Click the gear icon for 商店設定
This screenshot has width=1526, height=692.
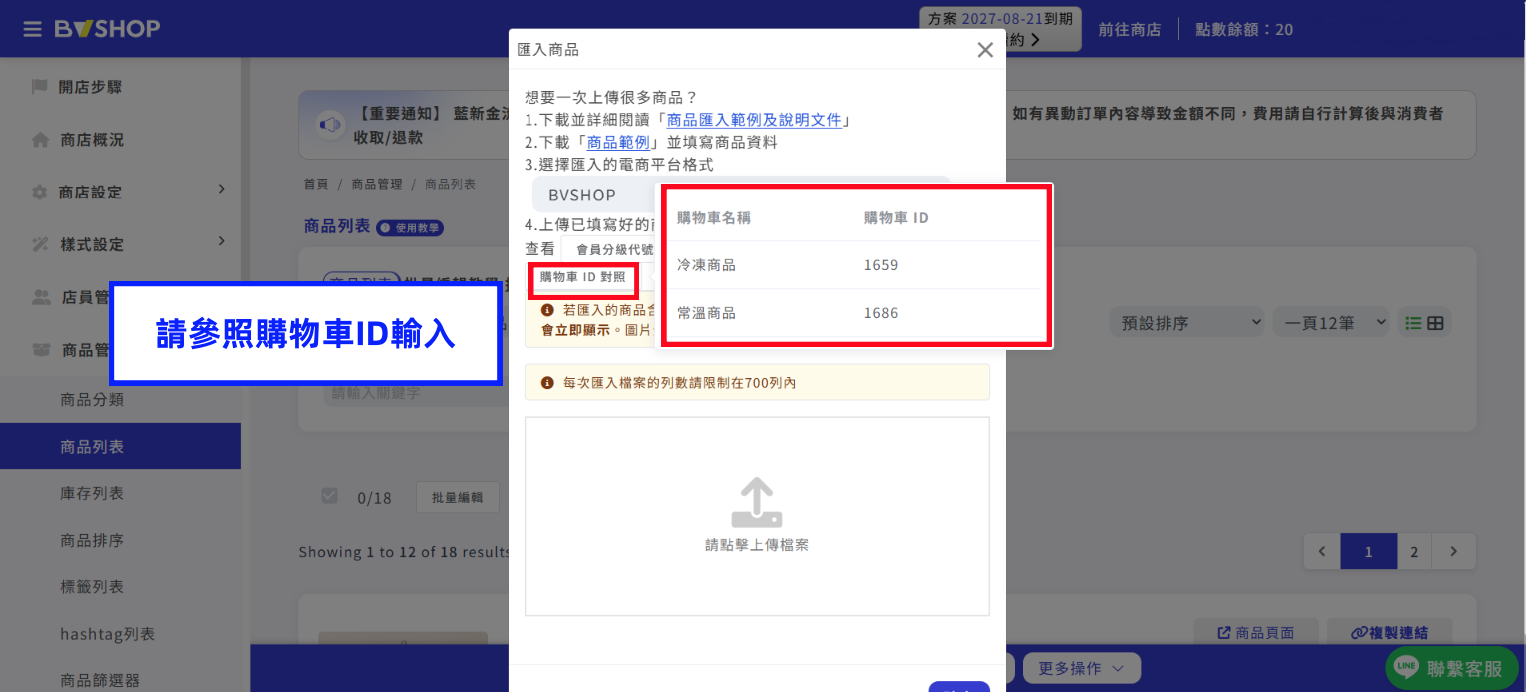coord(40,192)
